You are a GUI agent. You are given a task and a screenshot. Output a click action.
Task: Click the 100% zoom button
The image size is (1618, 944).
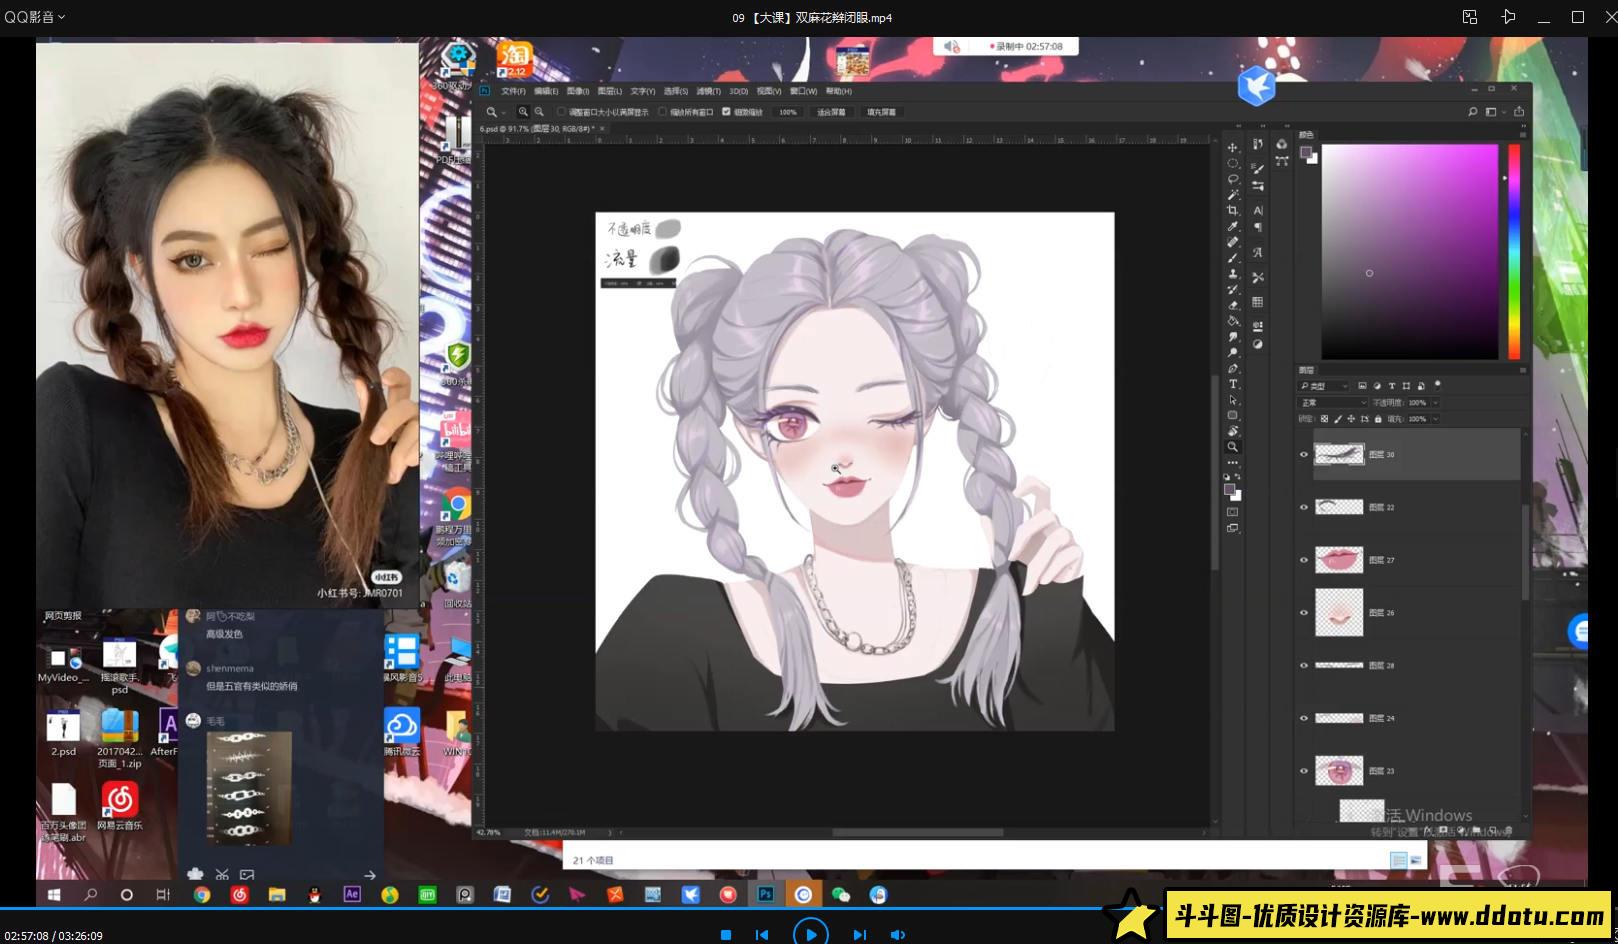tap(788, 112)
